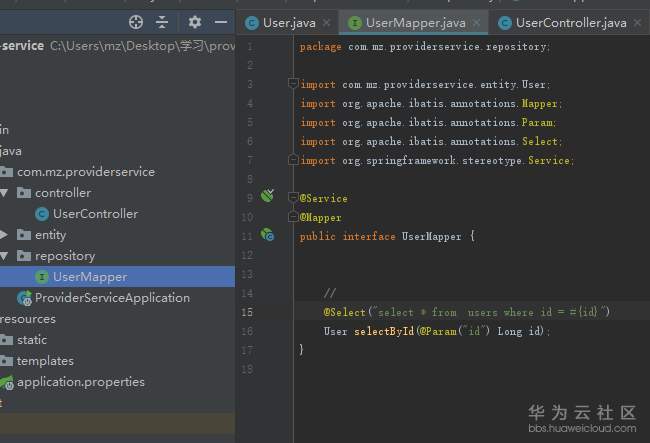This screenshot has height=443, width=650.
Task: Close the User.java tab
Action: point(327,23)
